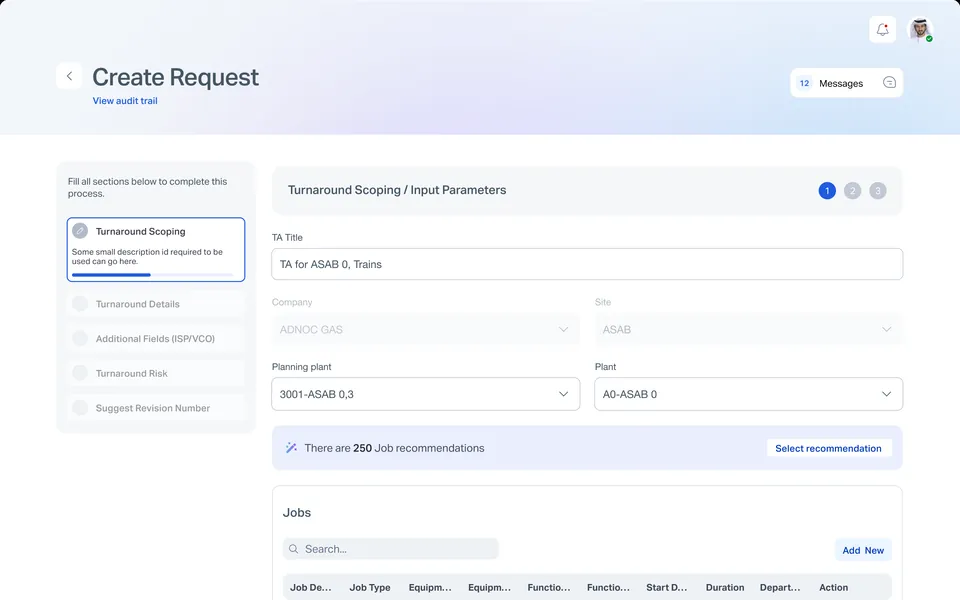This screenshot has height=600, width=960.
Task: Click the Select recommendation button
Action: point(828,448)
